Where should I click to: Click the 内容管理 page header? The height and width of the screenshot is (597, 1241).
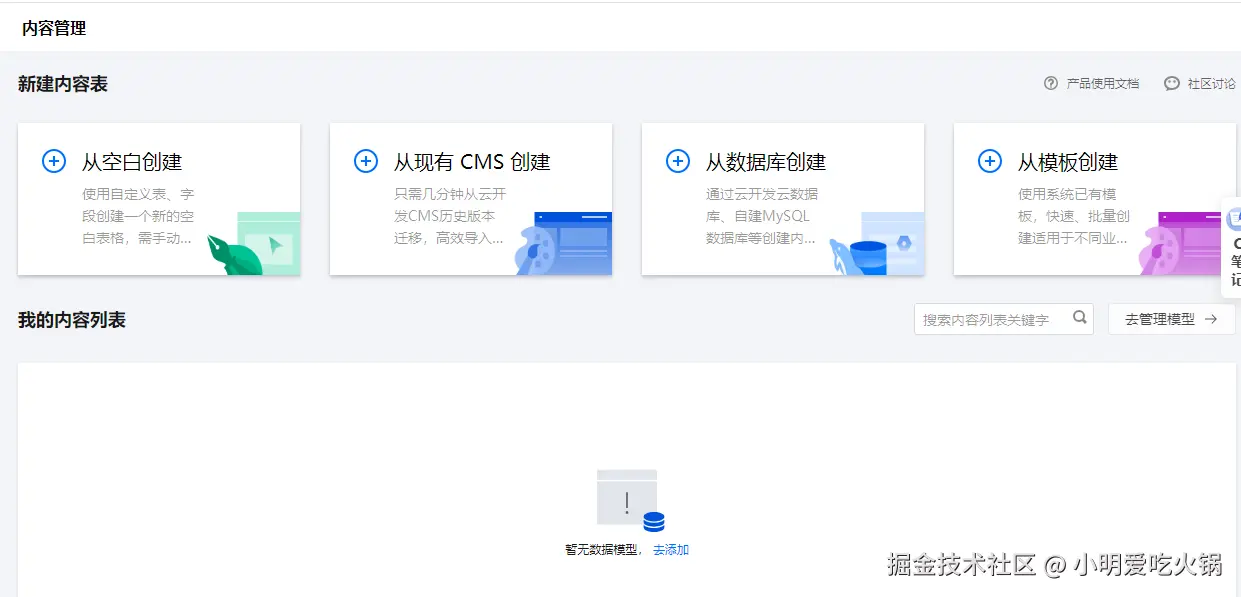pyautogui.click(x=53, y=29)
